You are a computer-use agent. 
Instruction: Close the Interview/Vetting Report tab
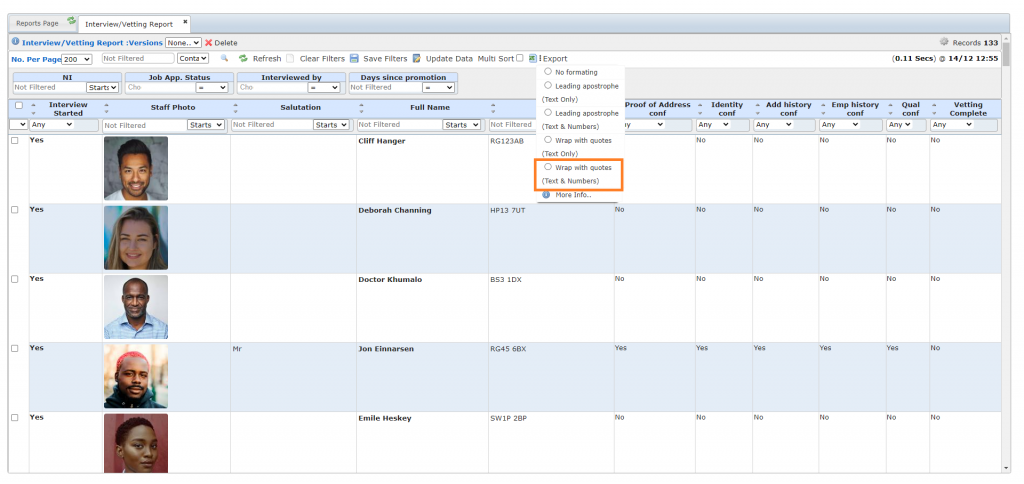(x=185, y=22)
